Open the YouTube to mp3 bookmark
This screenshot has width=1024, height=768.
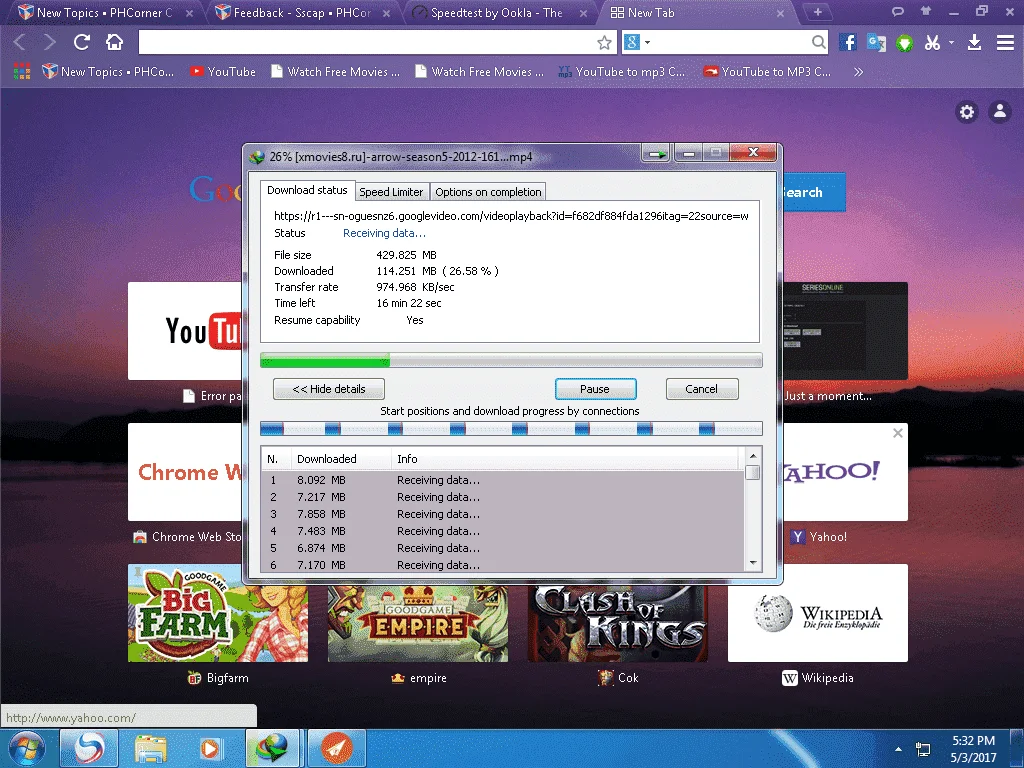pos(622,72)
